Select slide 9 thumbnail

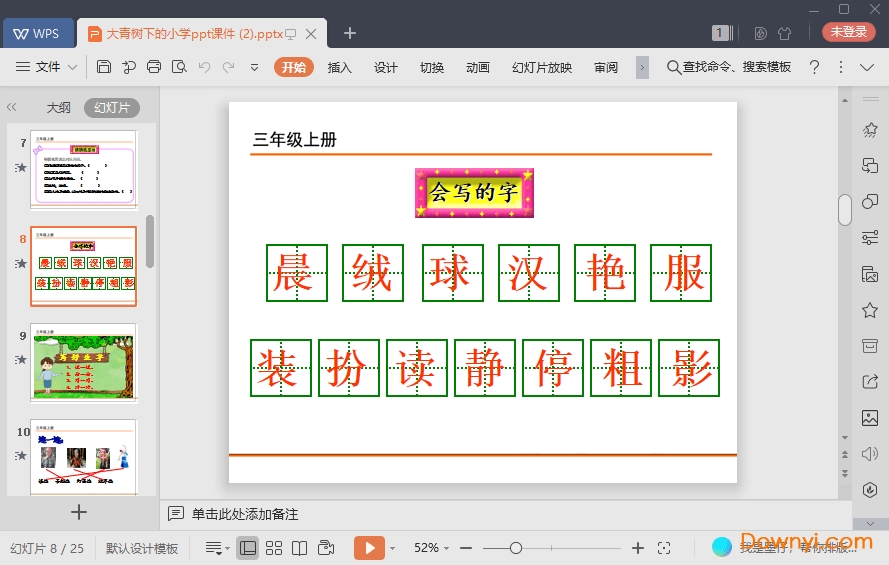click(84, 362)
